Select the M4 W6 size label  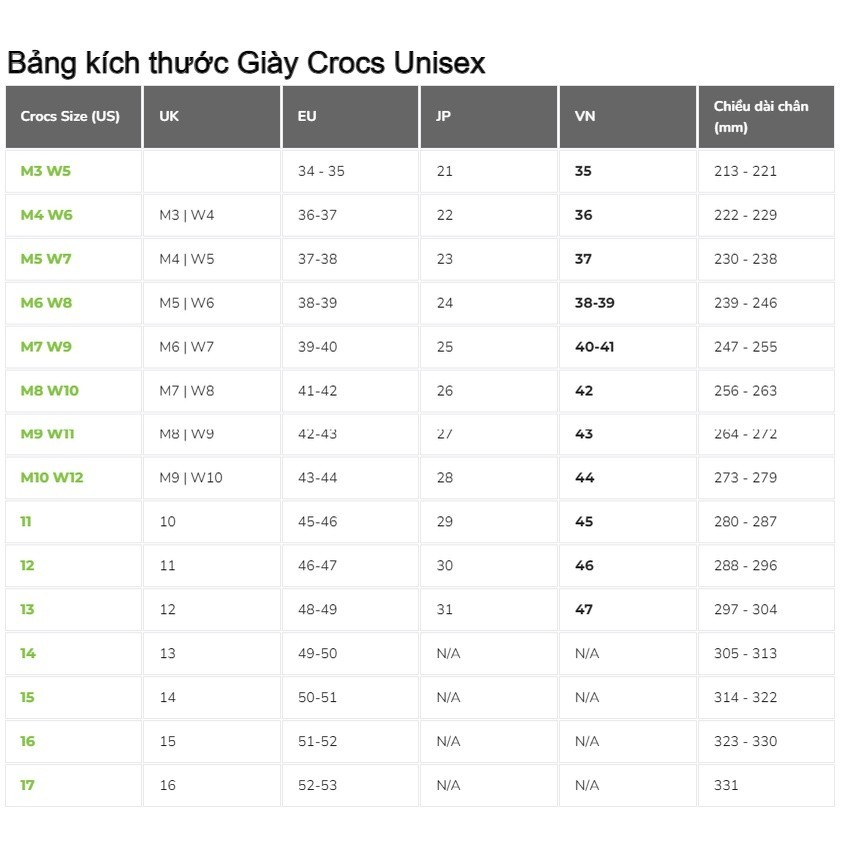point(46,215)
